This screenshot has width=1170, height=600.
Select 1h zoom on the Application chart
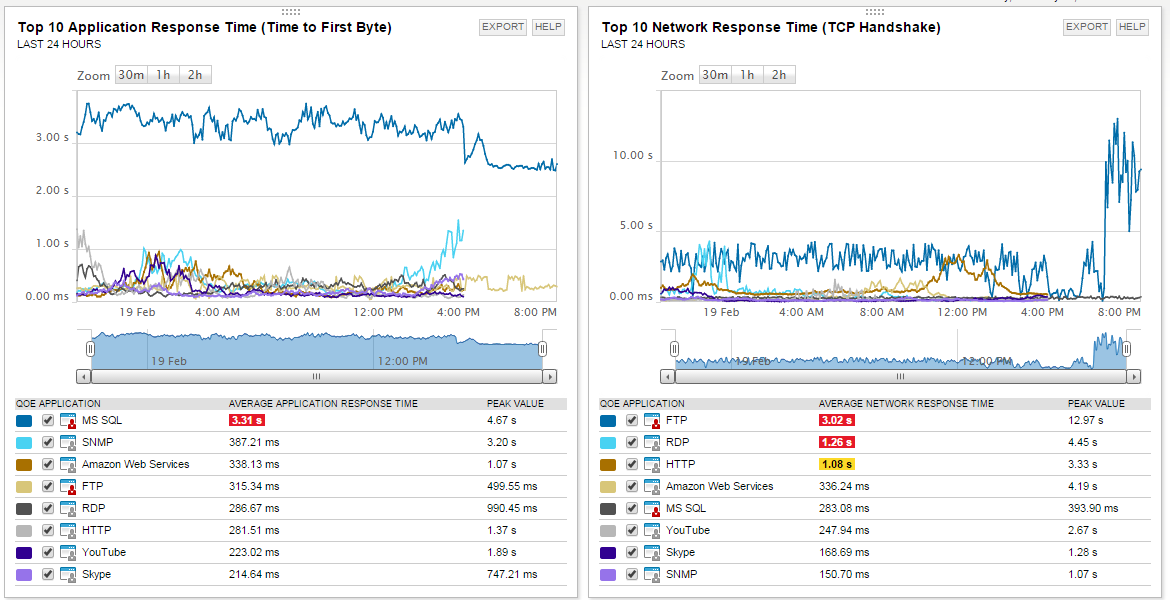(x=163, y=75)
